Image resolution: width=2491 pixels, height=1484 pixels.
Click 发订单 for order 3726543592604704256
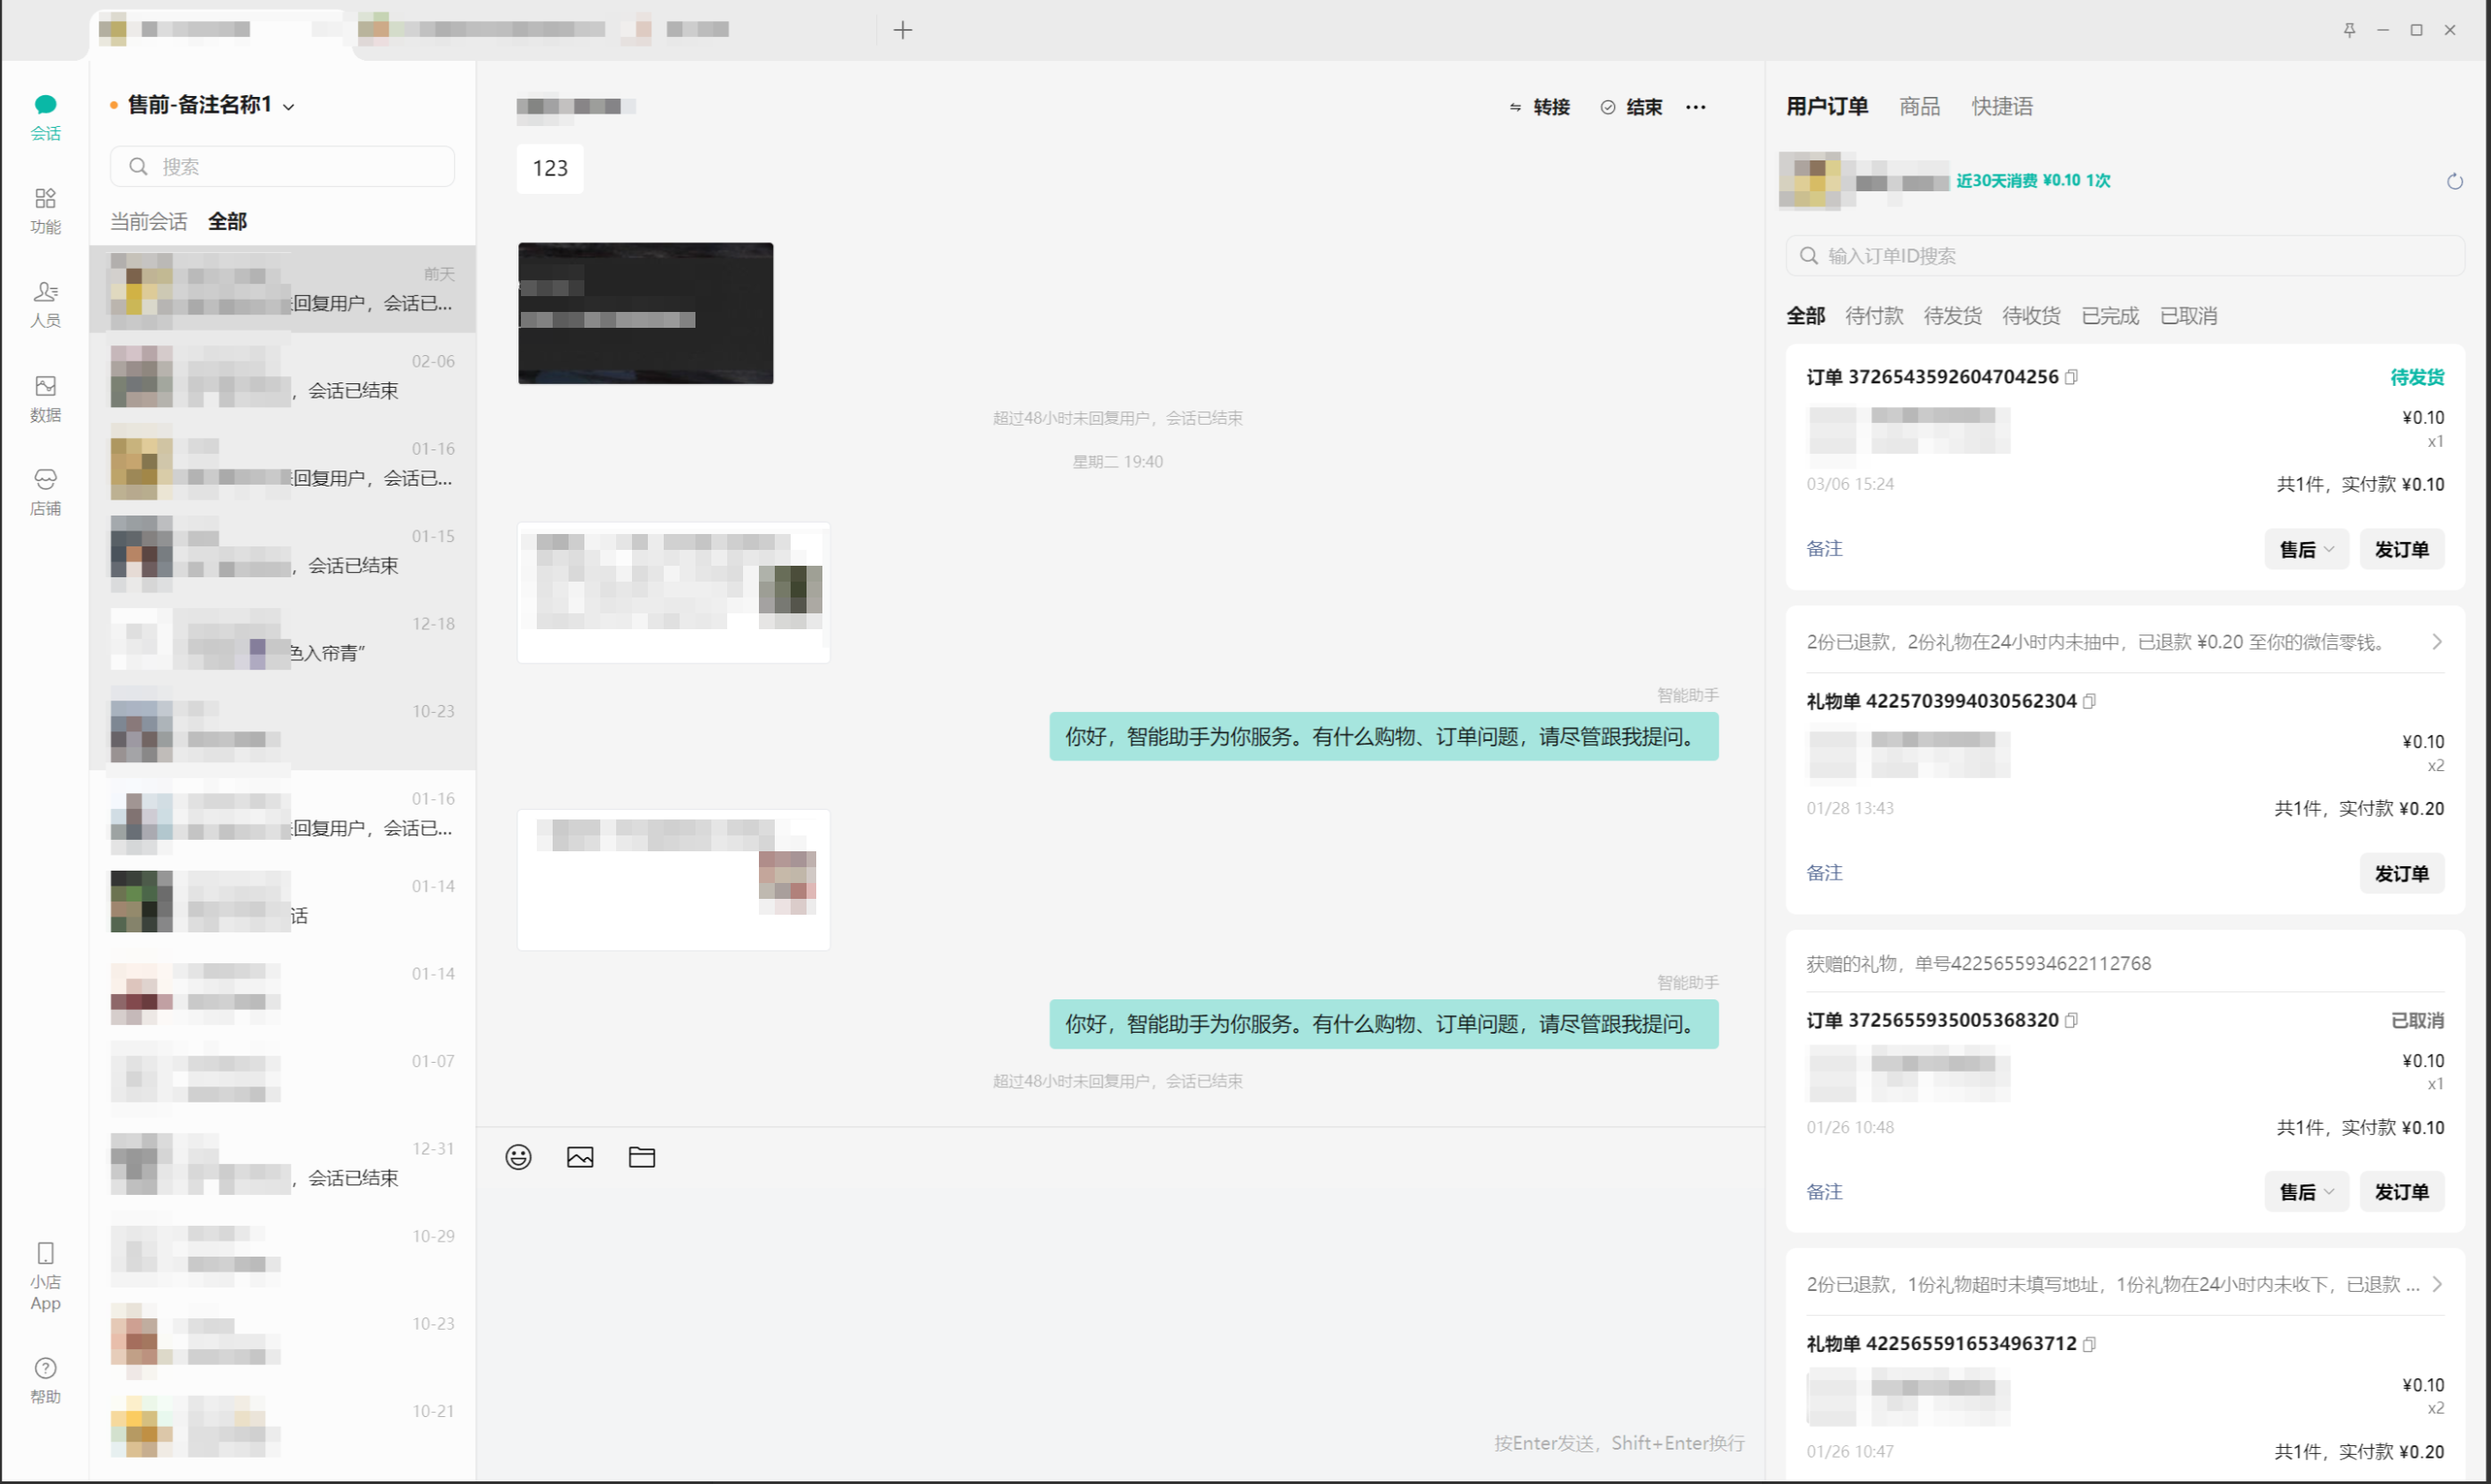pyautogui.click(x=2401, y=549)
